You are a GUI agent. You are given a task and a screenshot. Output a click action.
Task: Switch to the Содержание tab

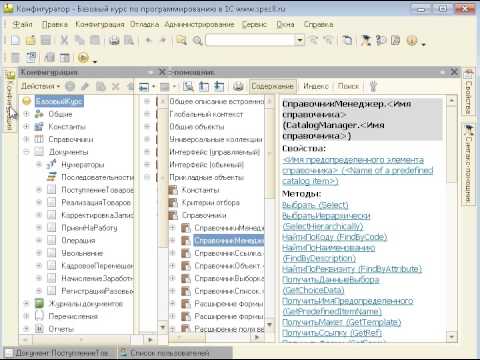click(273, 86)
